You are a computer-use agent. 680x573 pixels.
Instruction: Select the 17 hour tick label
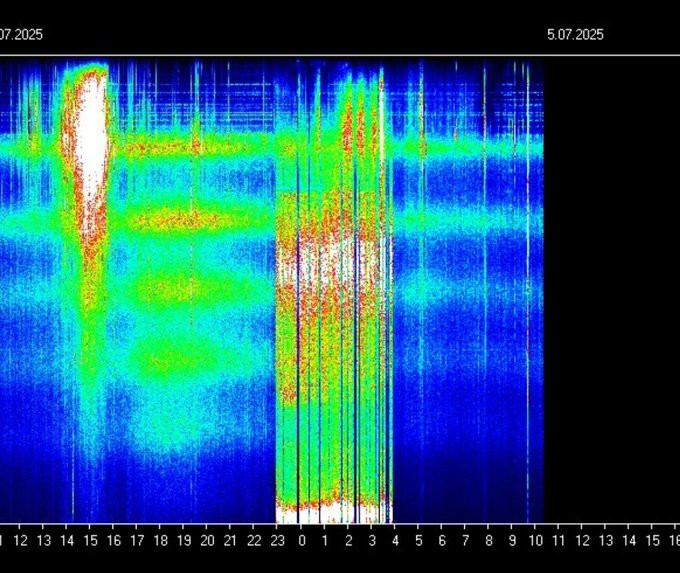pyautogui.click(x=137, y=541)
